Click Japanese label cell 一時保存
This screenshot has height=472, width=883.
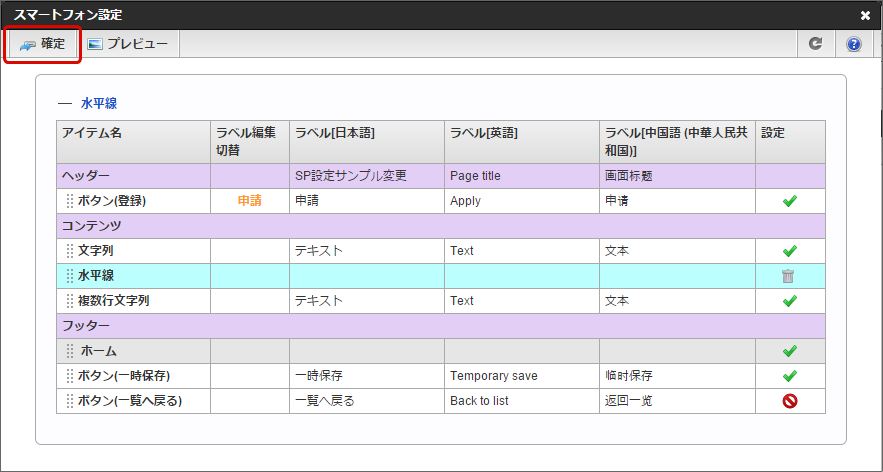pos(320,376)
